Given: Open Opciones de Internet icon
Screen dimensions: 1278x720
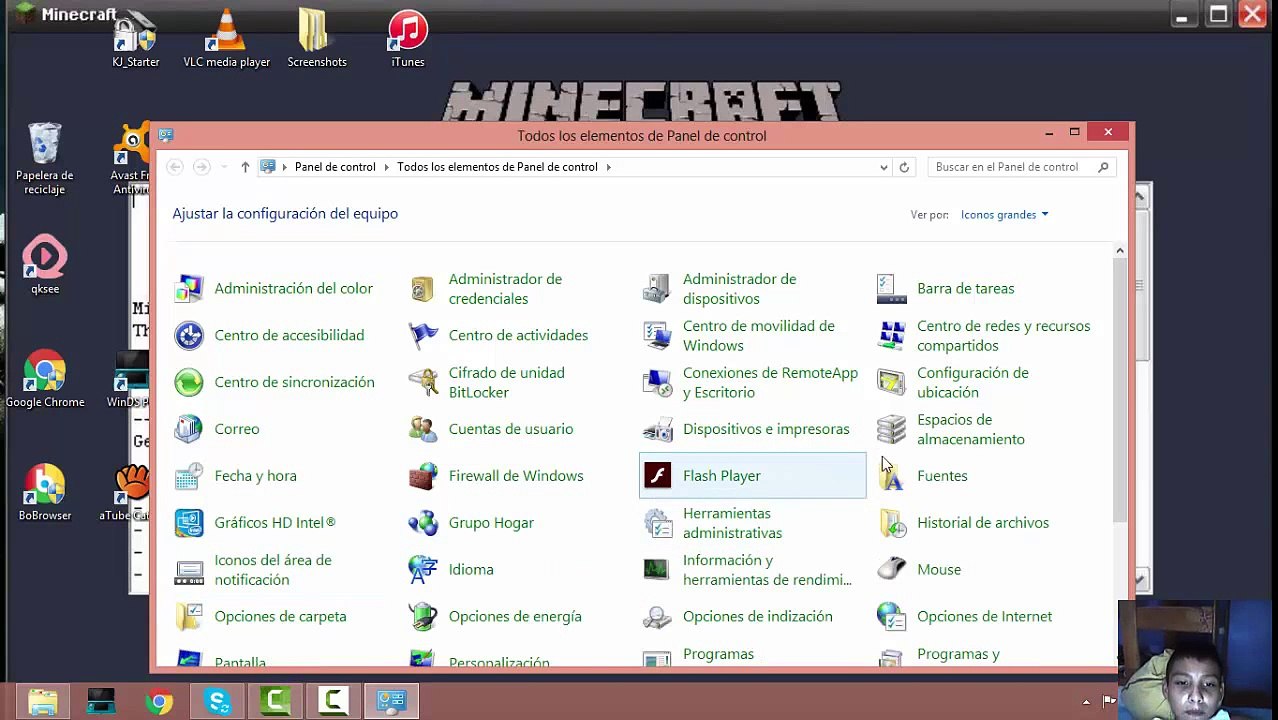Looking at the screenshot, I should point(891,616).
